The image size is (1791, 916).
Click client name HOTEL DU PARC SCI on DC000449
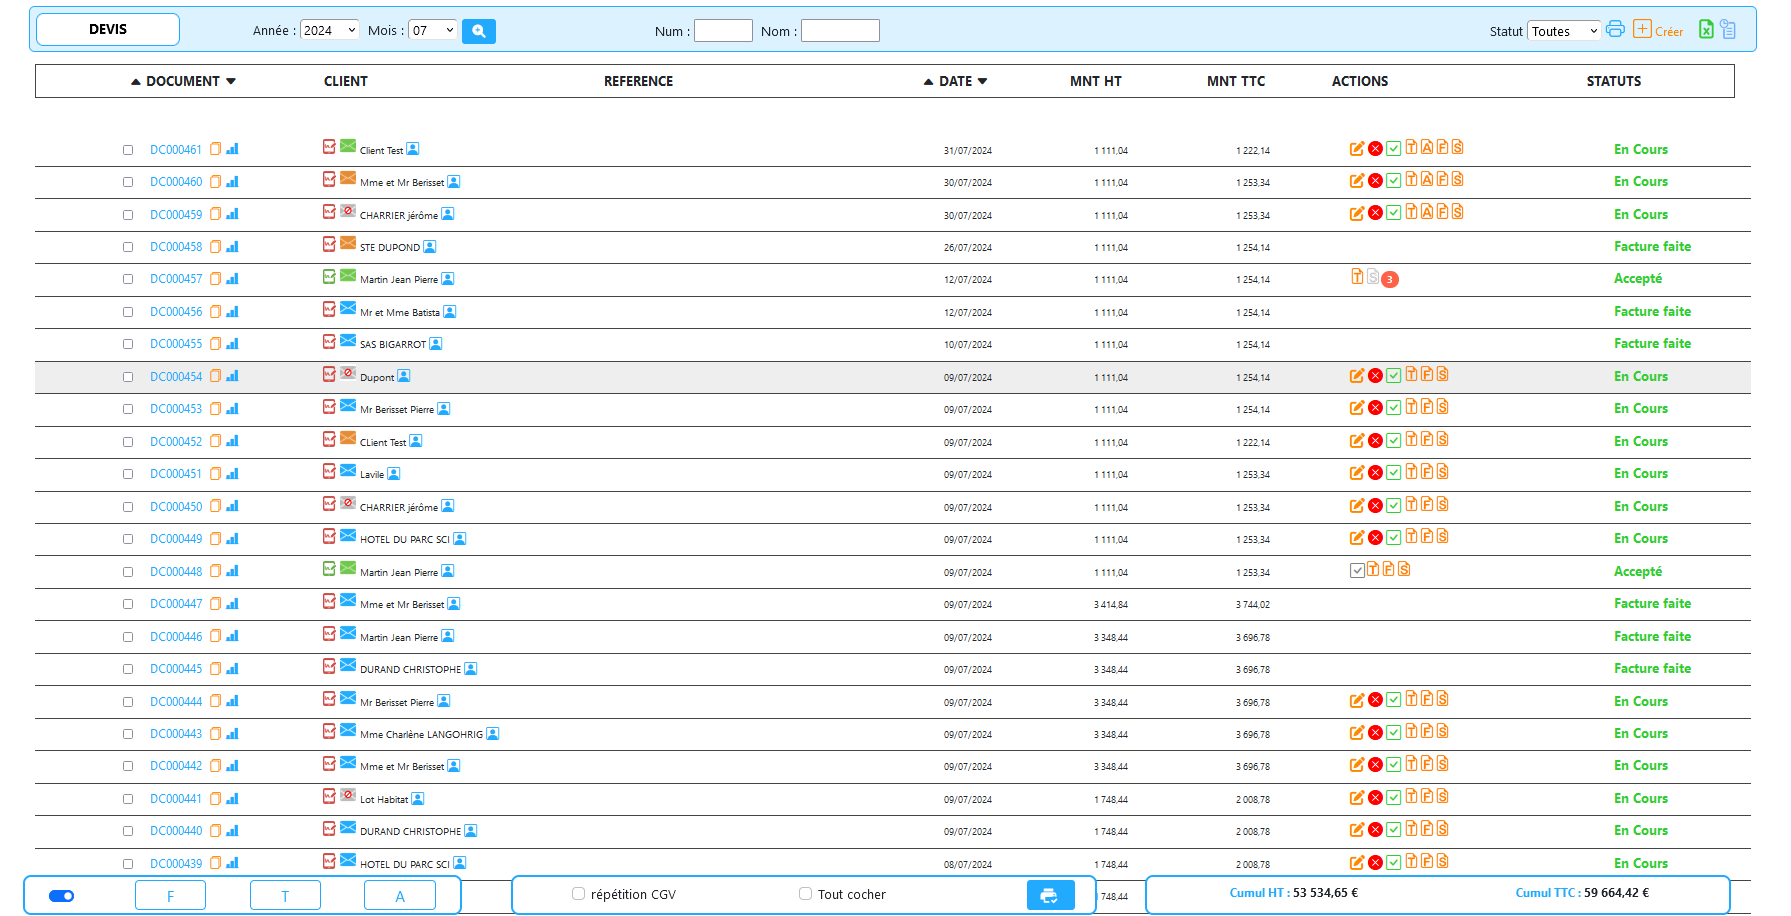coord(405,540)
